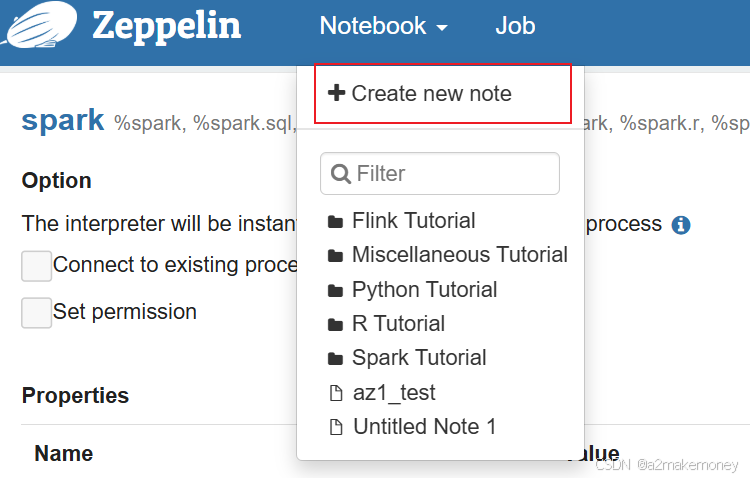Open the Notebook dropdown caret
This screenshot has width=750, height=478.
pyautogui.click(x=442, y=28)
